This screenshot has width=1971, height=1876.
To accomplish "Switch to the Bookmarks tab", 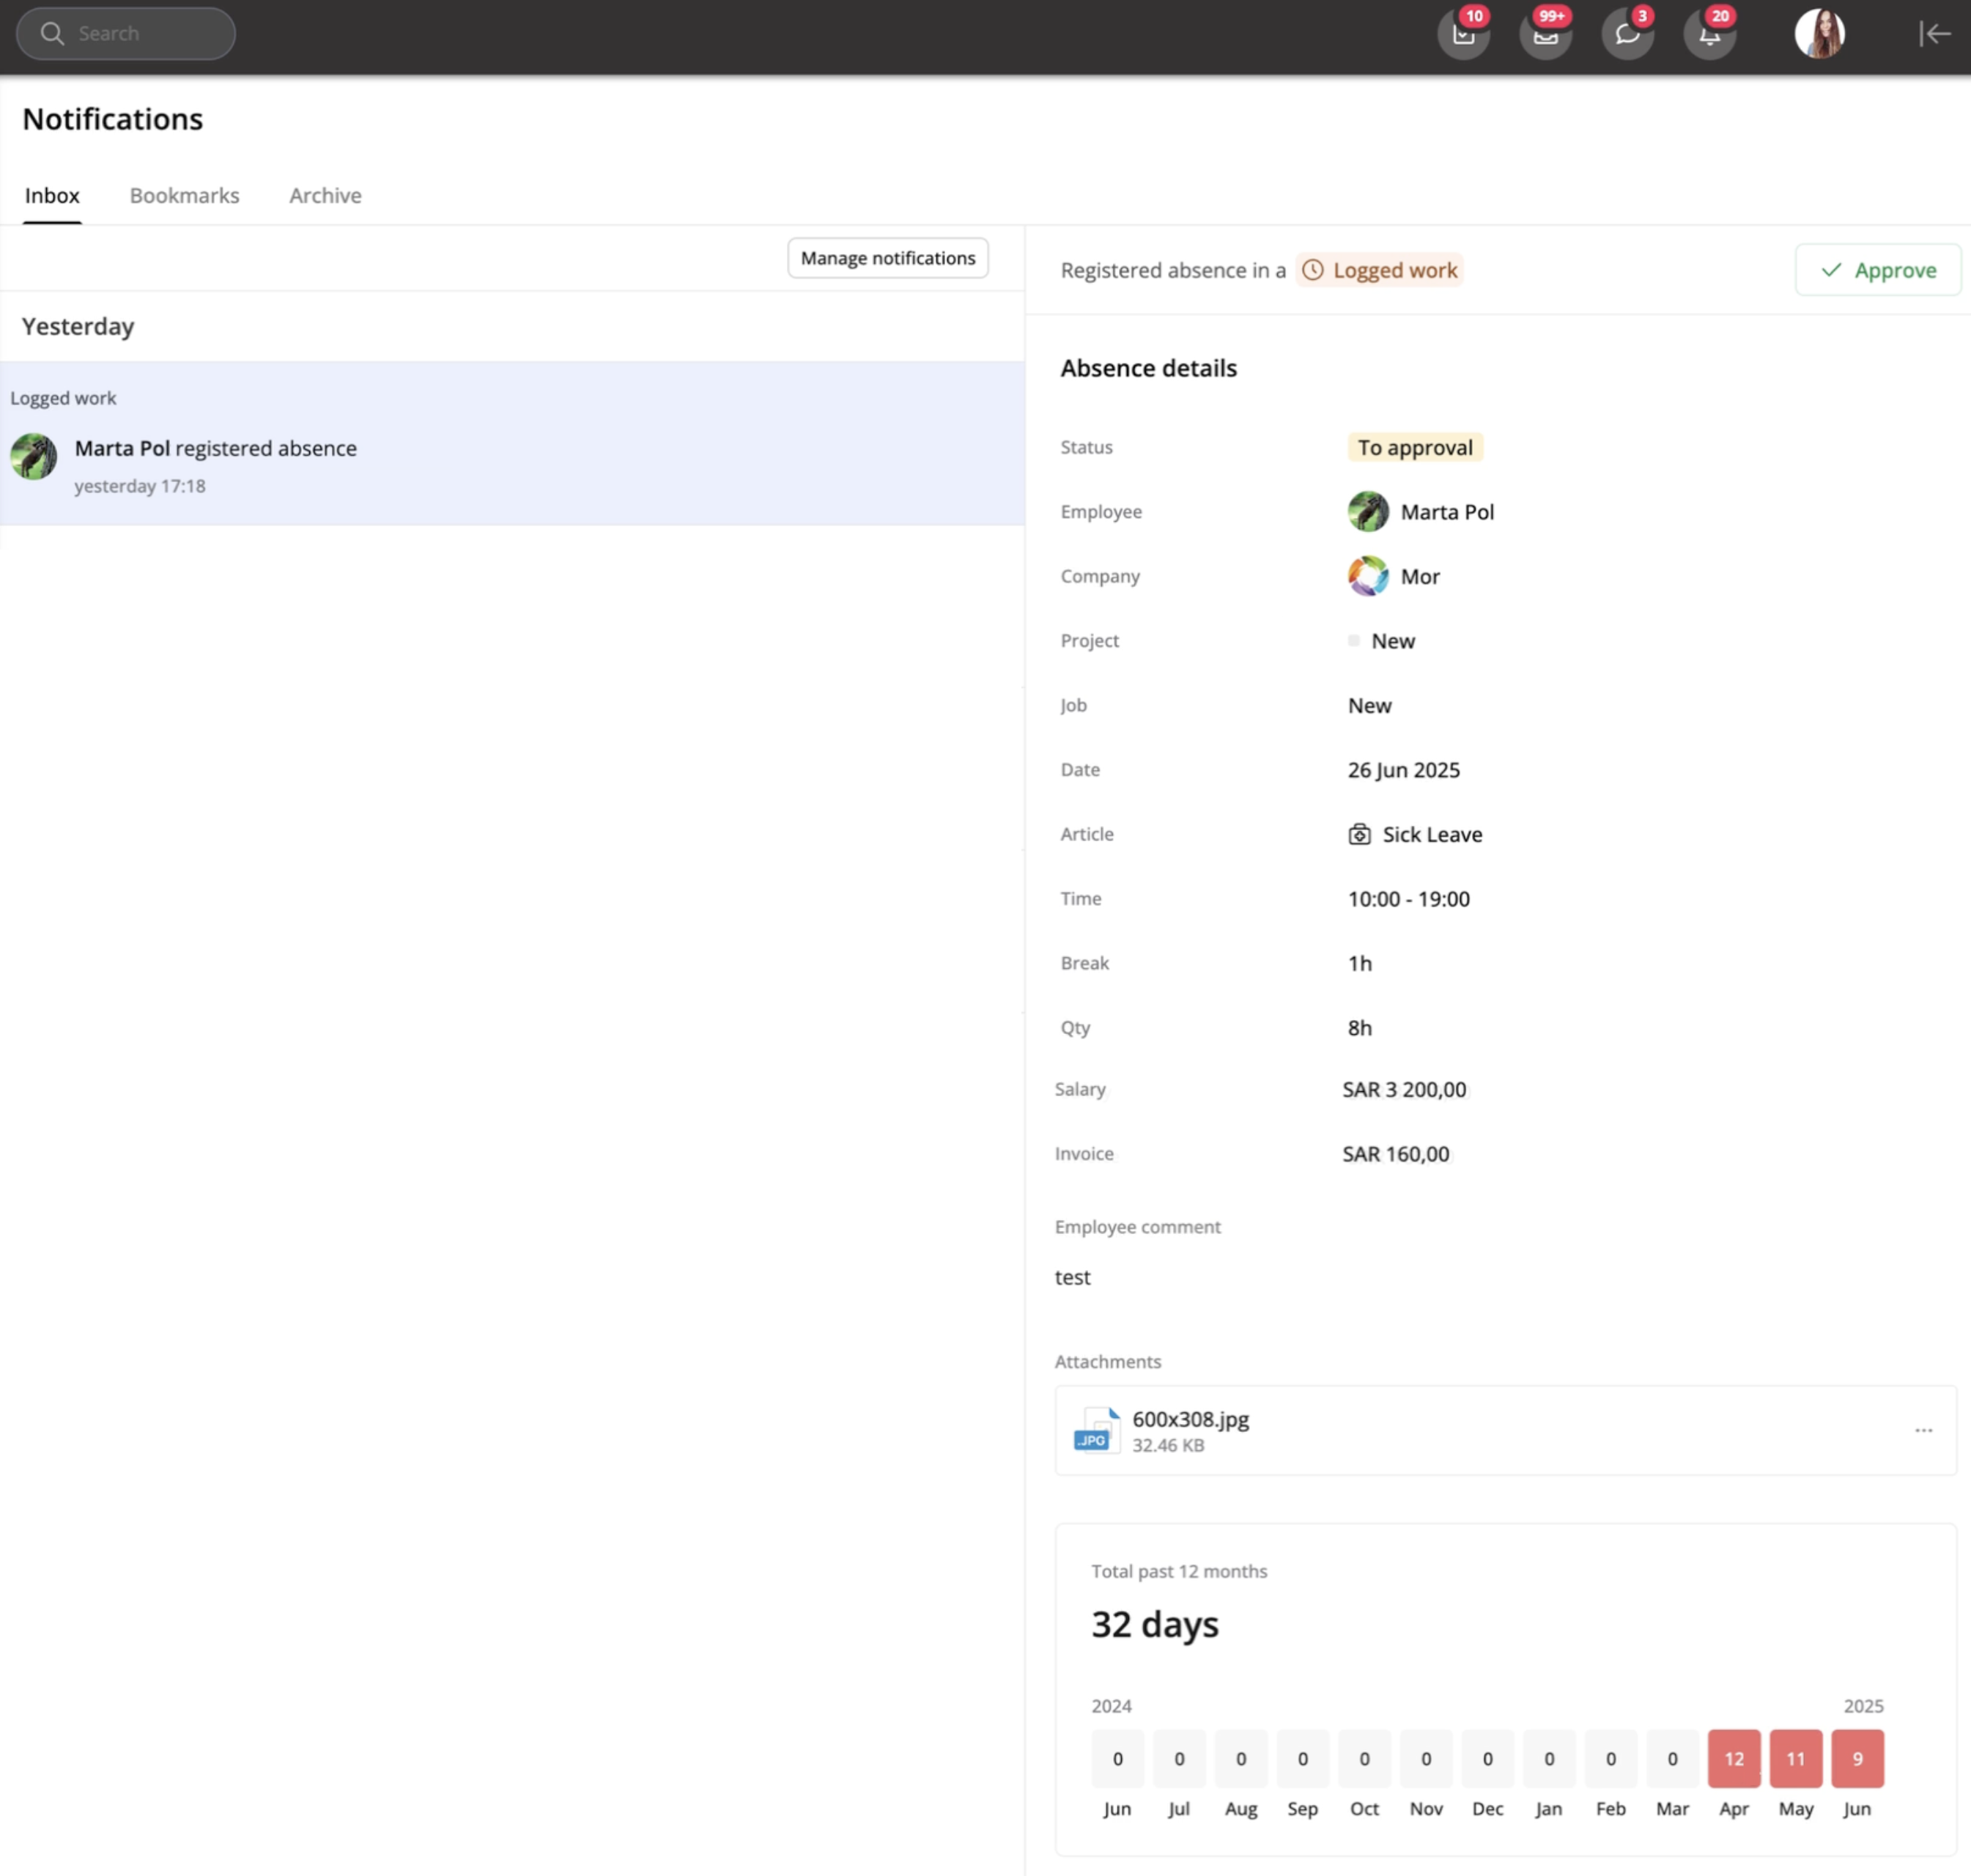I will [x=184, y=196].
